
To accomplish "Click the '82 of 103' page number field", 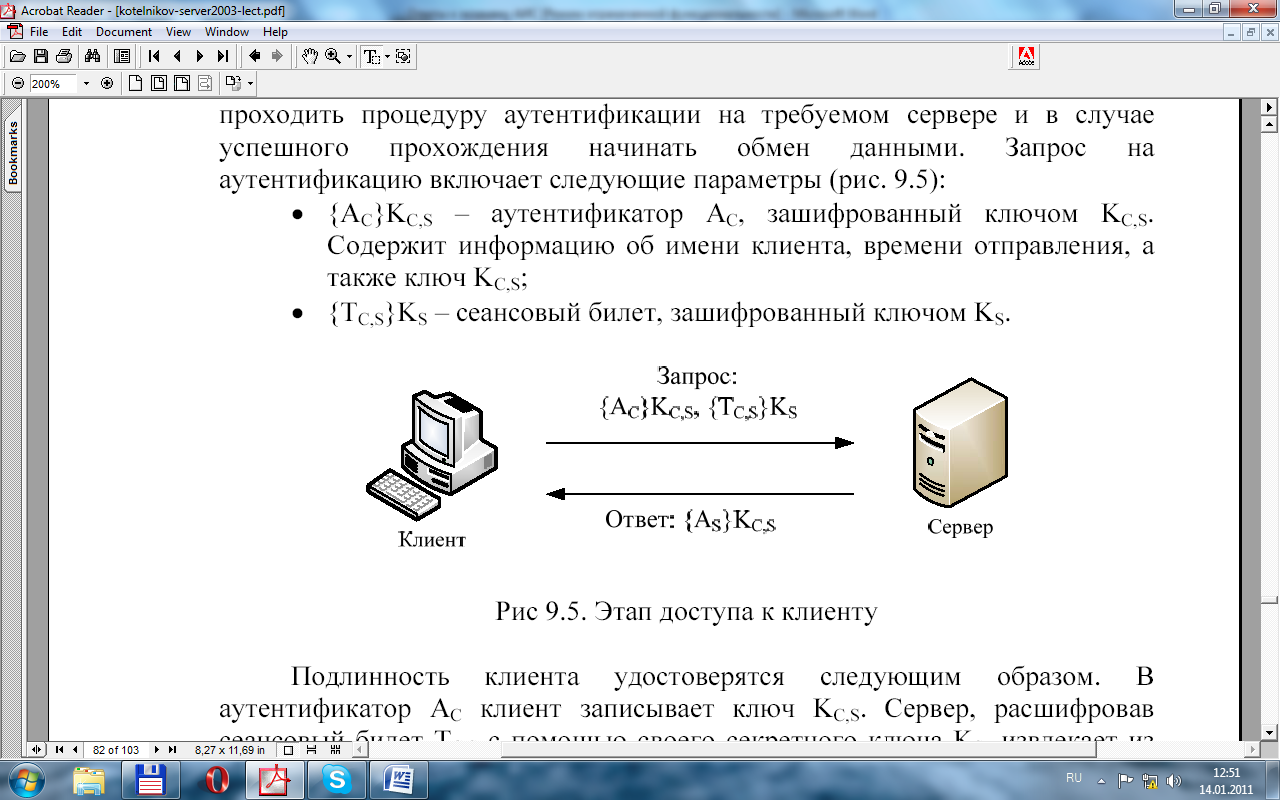I will 116,749.
